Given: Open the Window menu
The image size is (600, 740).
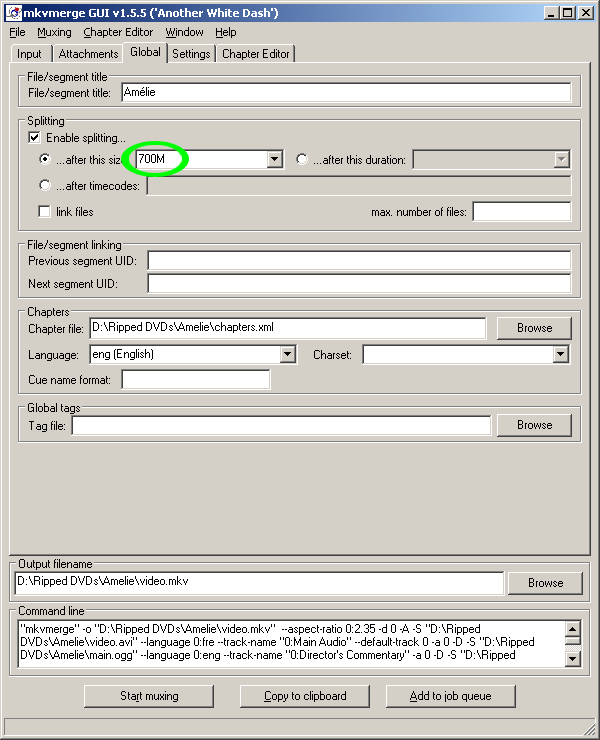Looking at the screenshot, I should point(184,32).
